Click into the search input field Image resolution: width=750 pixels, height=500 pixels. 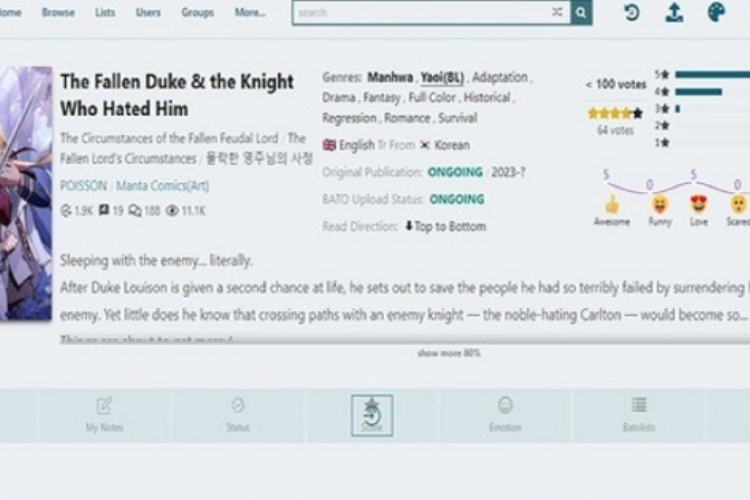click(x=420, y=13)
